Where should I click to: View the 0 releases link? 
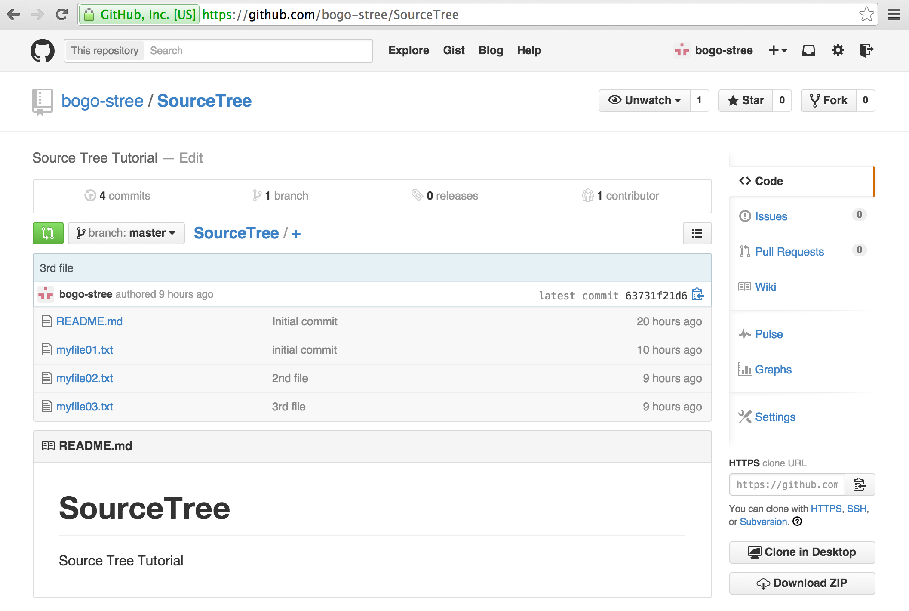pyautogui.click(x=445, y=196)
